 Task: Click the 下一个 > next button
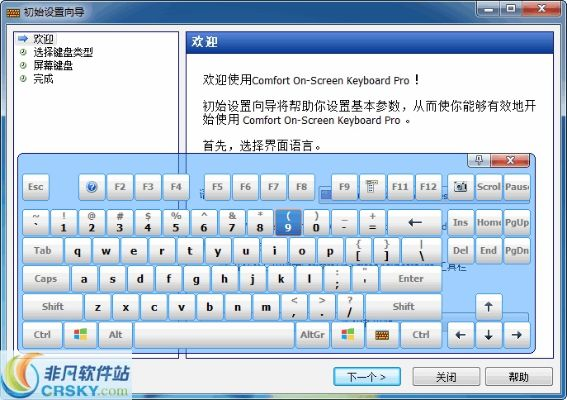367,377
